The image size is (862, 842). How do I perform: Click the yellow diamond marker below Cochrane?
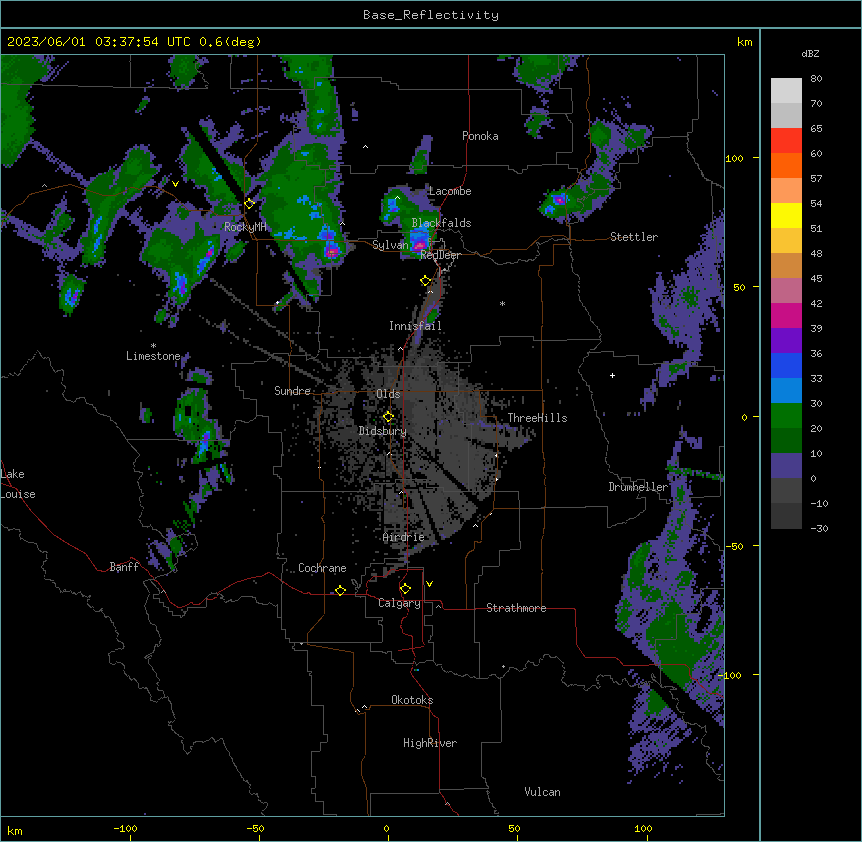point(341,590)
